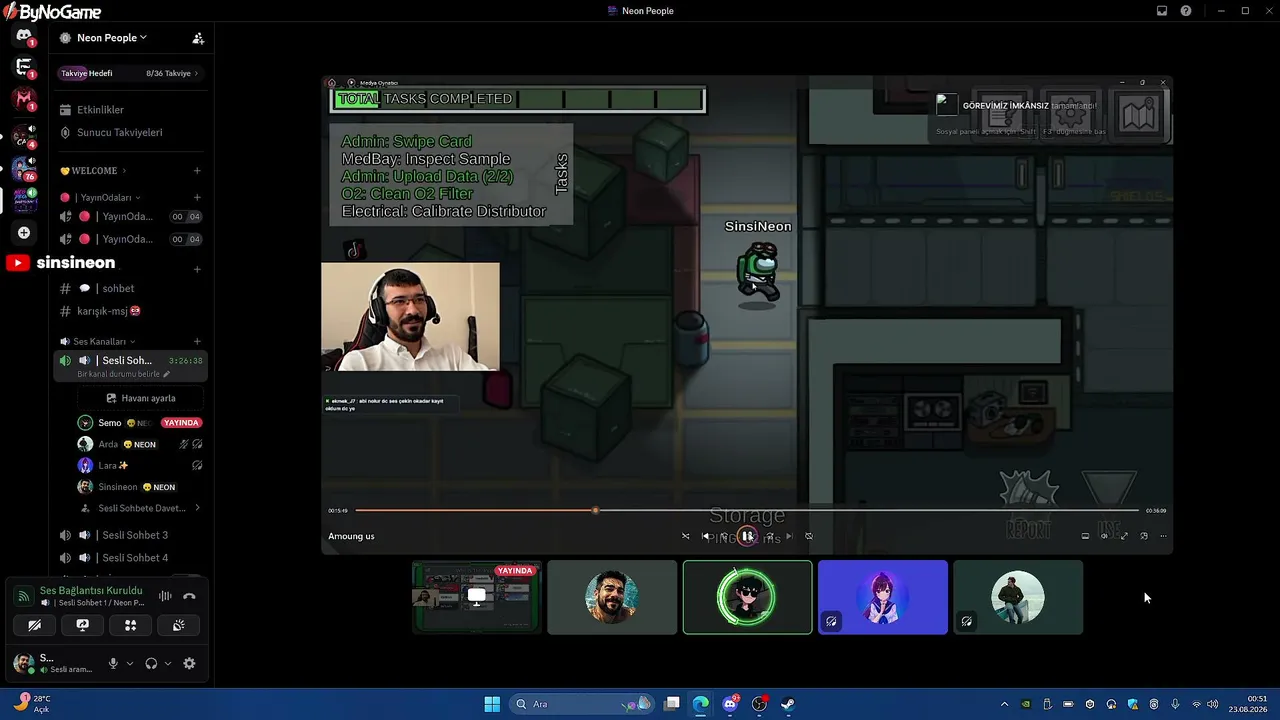Invite people to Neon People server
1280x720 pixels.
click(198, 38)
